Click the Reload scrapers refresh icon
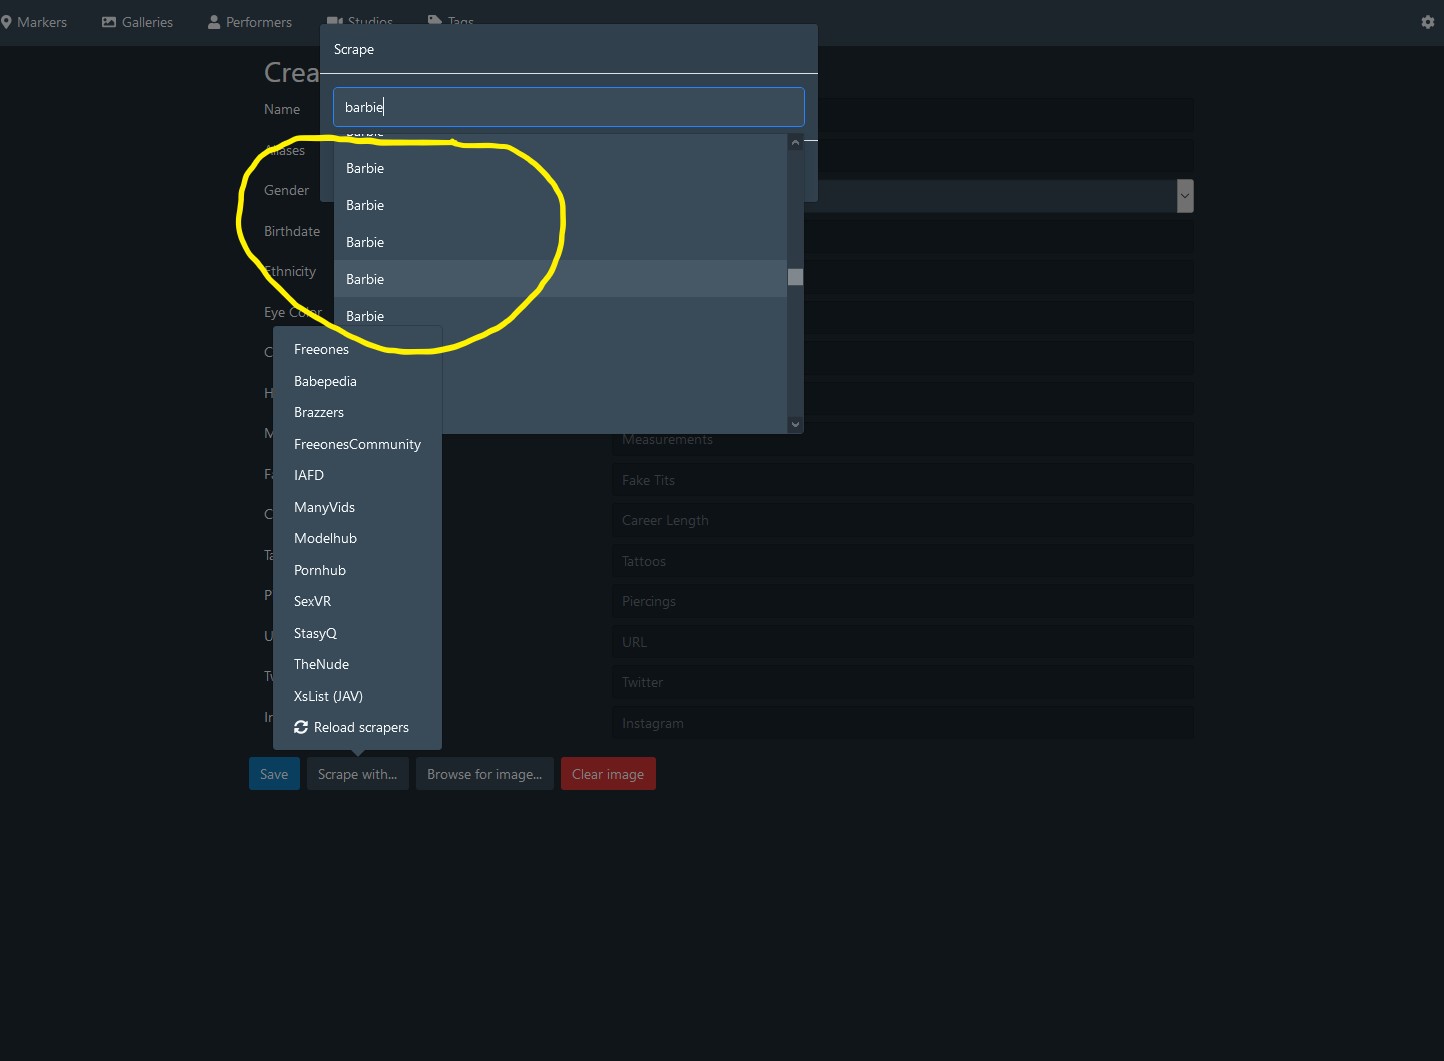Viewport: 1444px width, 1061px height. (x=301, y=727)
